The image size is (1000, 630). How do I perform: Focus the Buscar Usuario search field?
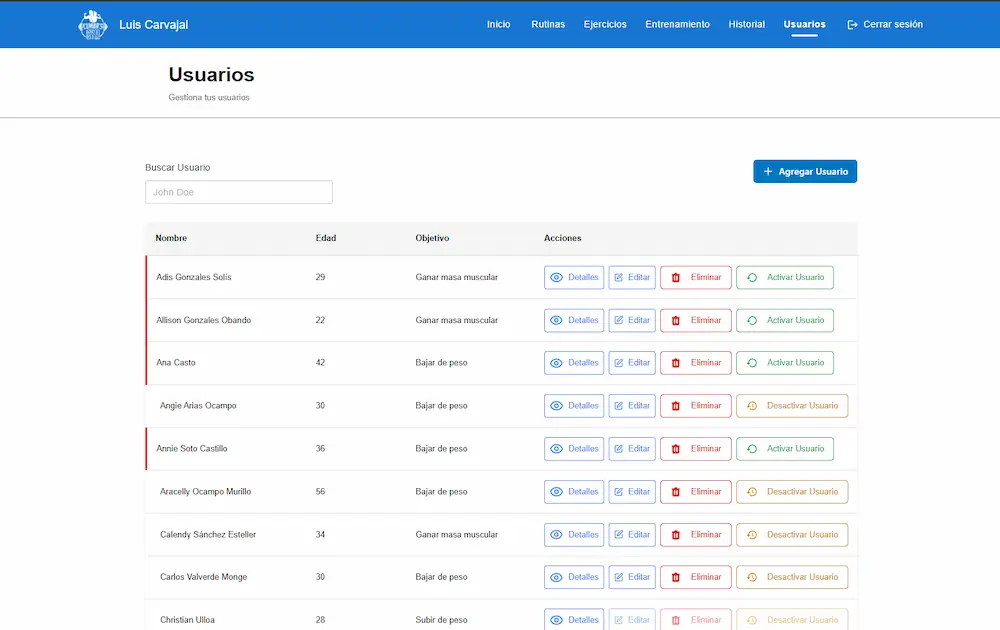pos(239,192)
